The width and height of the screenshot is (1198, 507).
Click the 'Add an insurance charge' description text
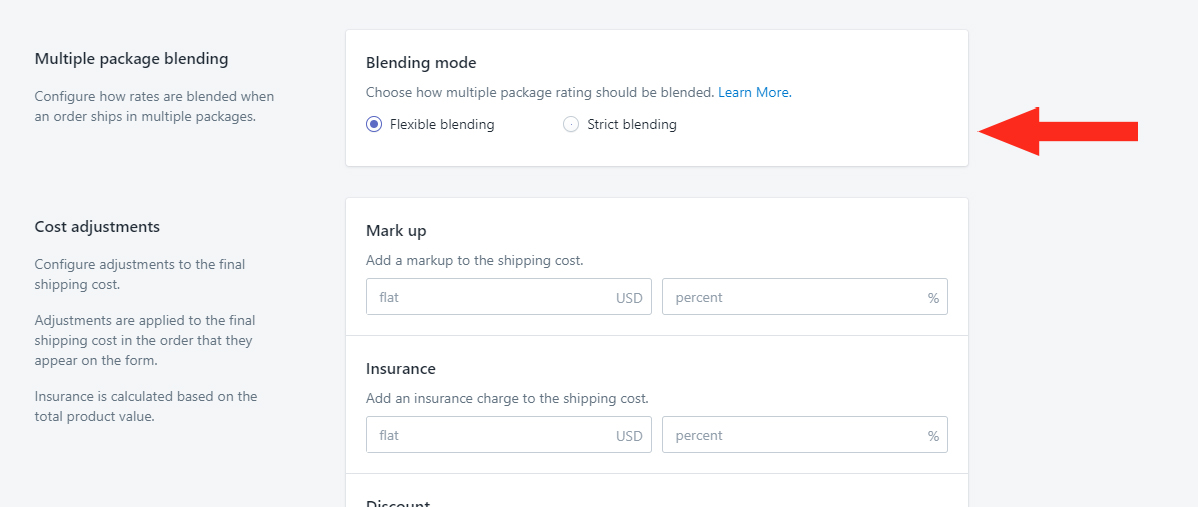click(x=507, y=398)
